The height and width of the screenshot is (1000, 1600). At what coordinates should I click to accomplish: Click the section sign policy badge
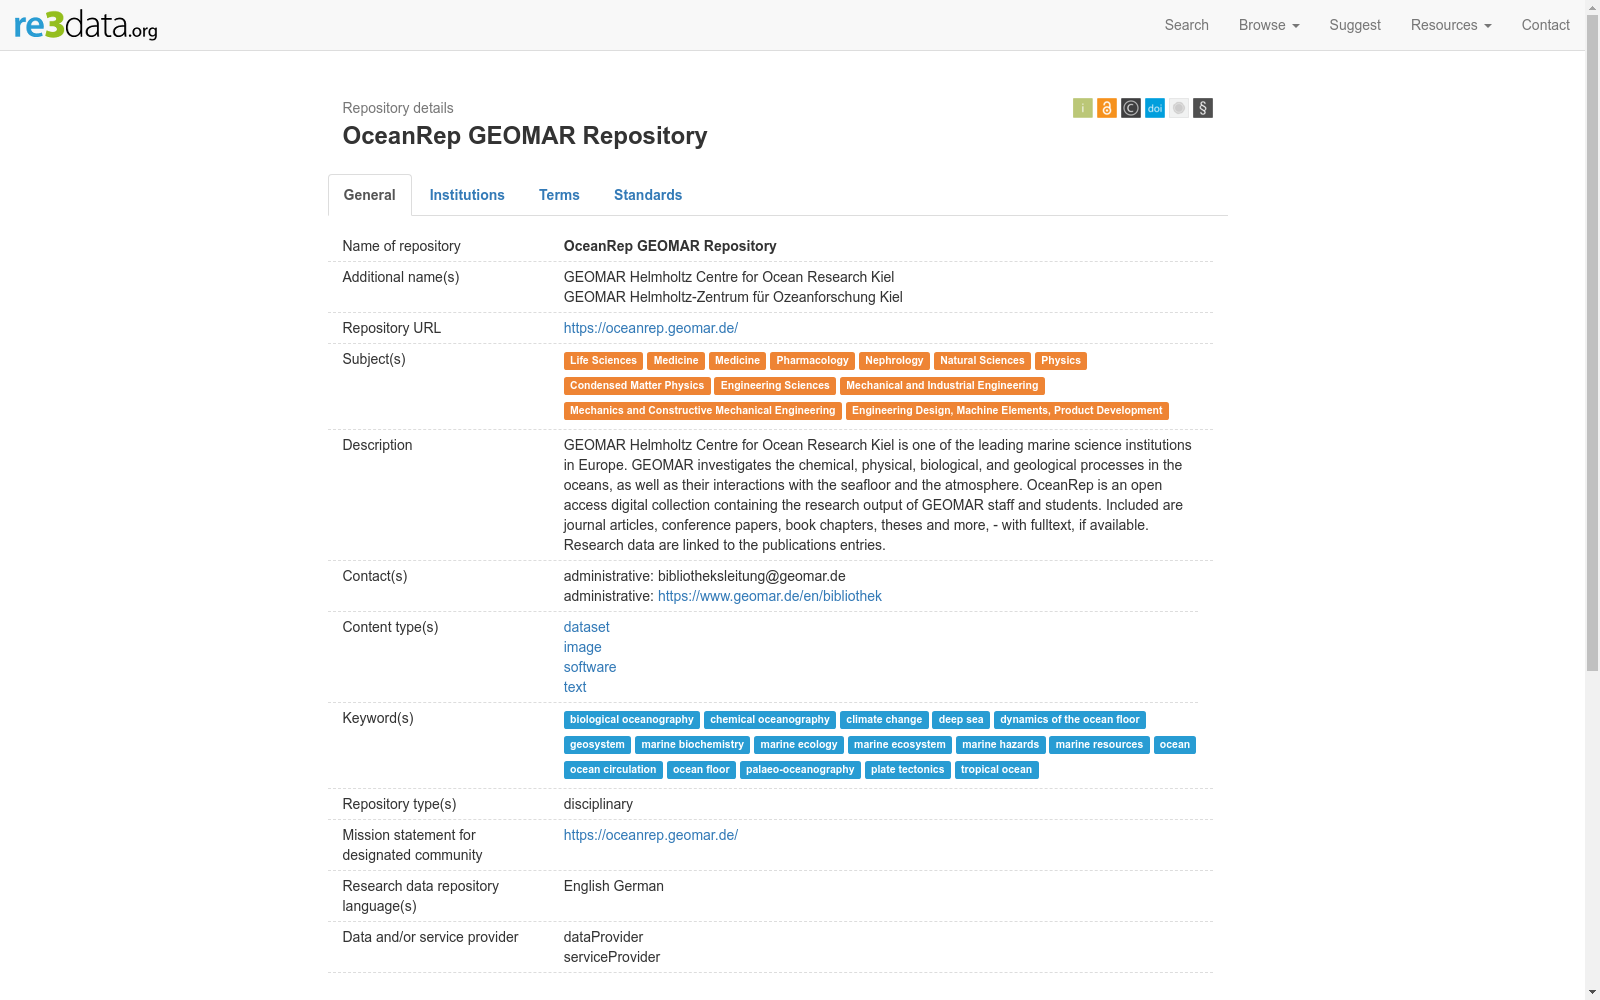1203,108
